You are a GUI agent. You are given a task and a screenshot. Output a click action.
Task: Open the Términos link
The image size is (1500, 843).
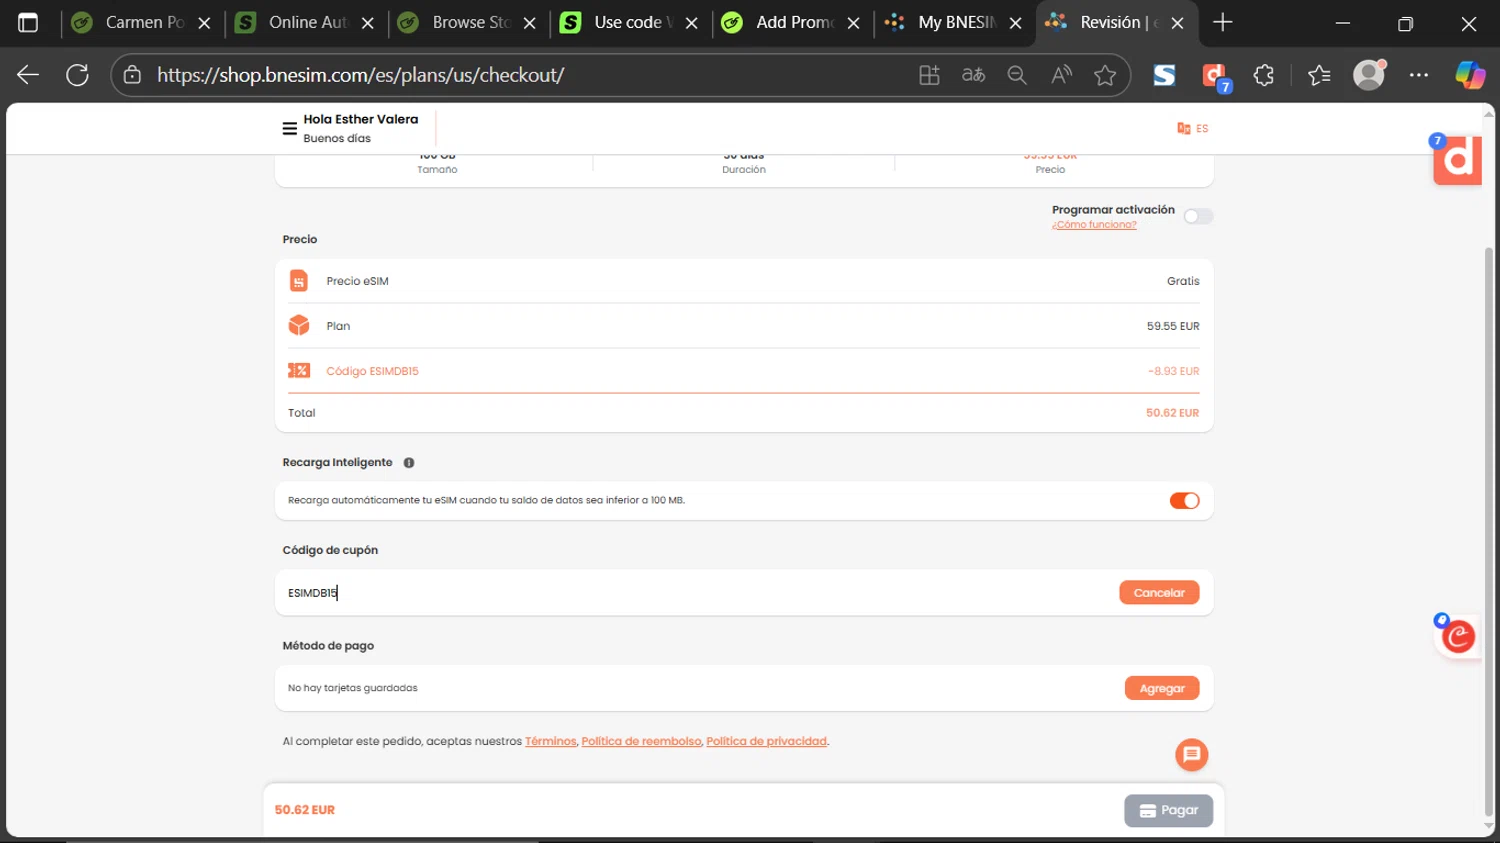551,742
